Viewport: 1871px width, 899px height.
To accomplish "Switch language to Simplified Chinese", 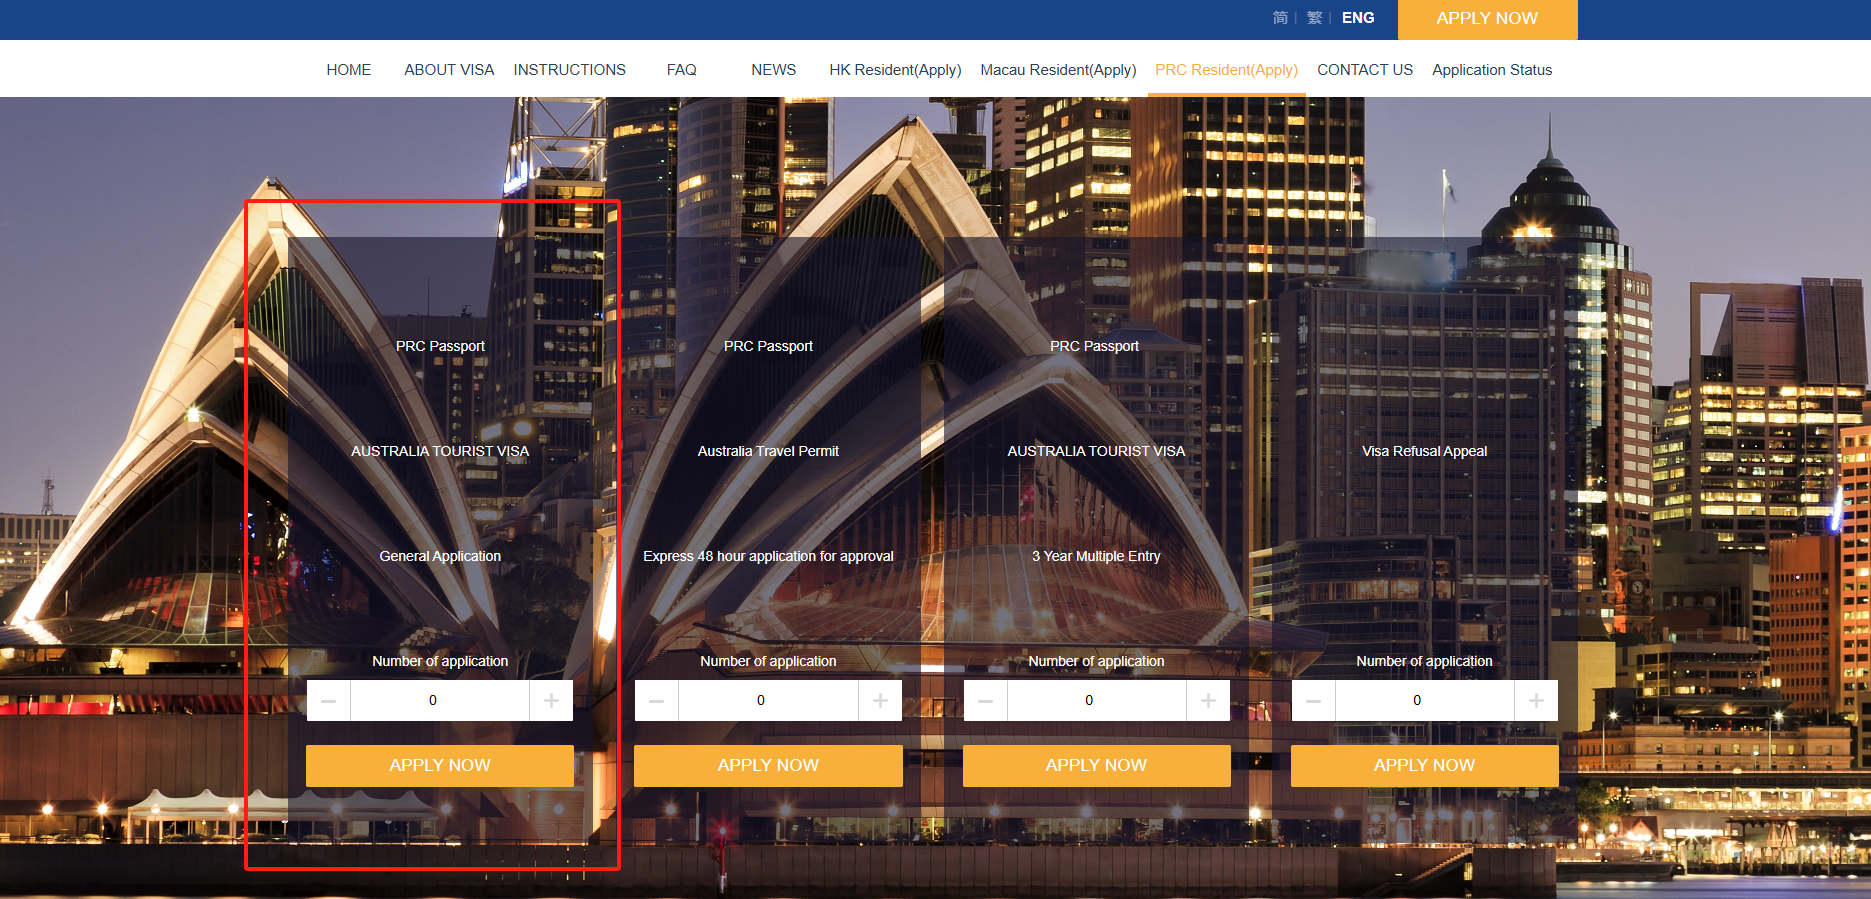I will [x=1280, y=18].
